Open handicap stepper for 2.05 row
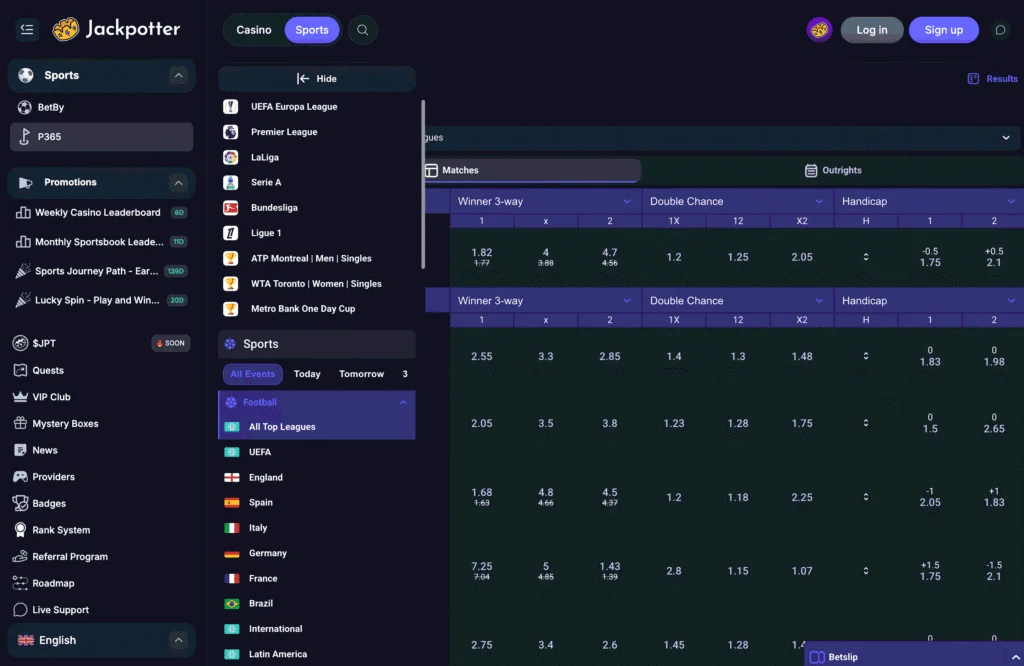This screenshot has width=1024, height=666. point(865,423)
